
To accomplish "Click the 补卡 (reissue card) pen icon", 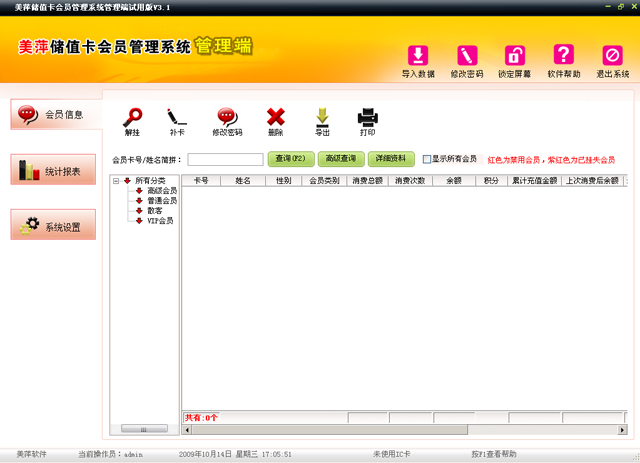I will click(x=177, y=118).
